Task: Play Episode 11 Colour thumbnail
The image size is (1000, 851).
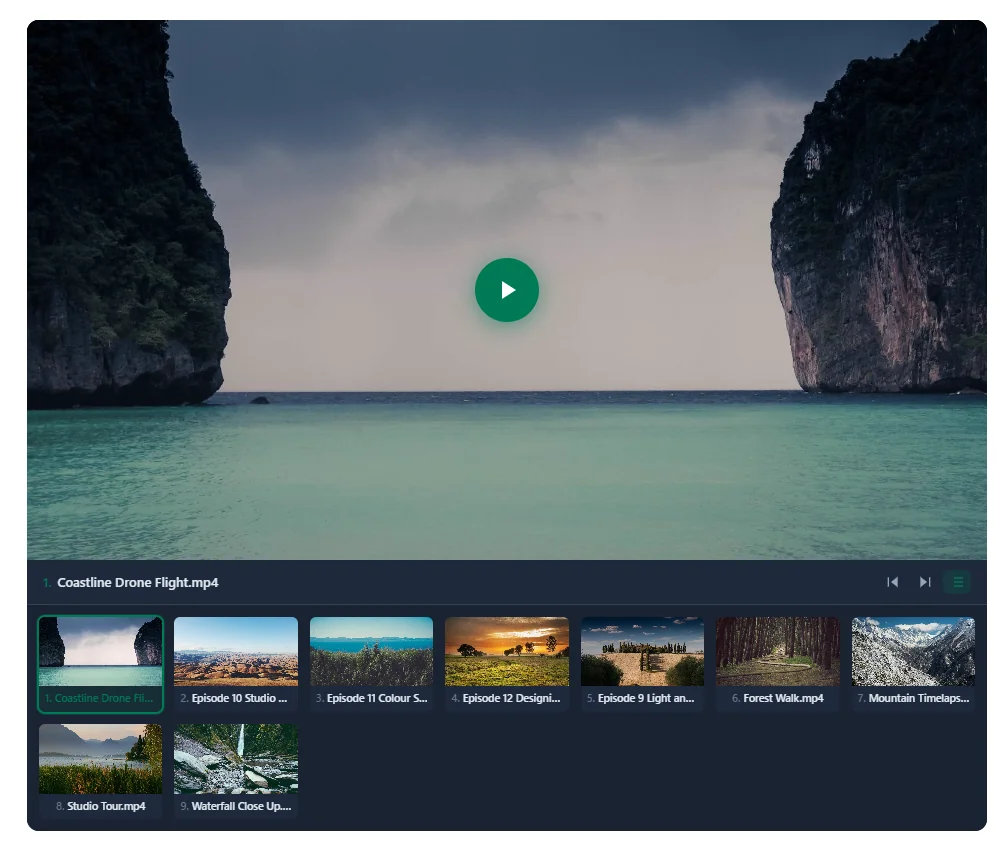Action: click(x=371, y=663)
